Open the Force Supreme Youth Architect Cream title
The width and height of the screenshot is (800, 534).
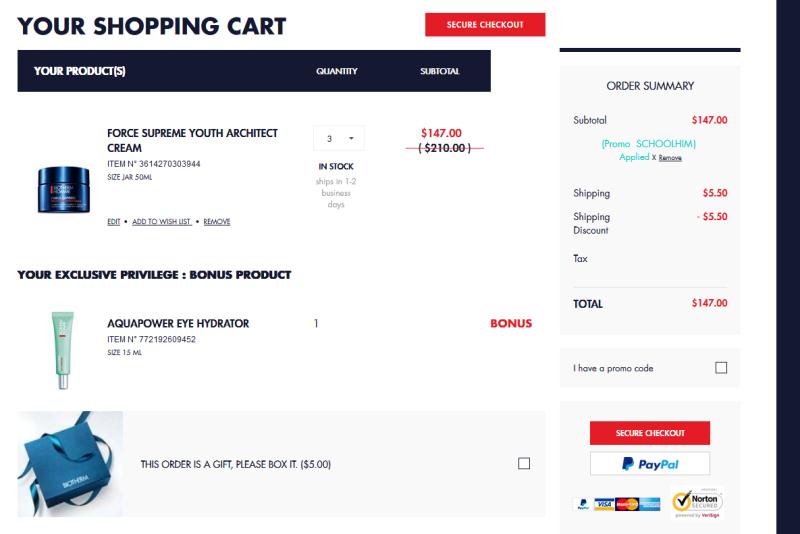pyautogui.click(x=192, y=140)
